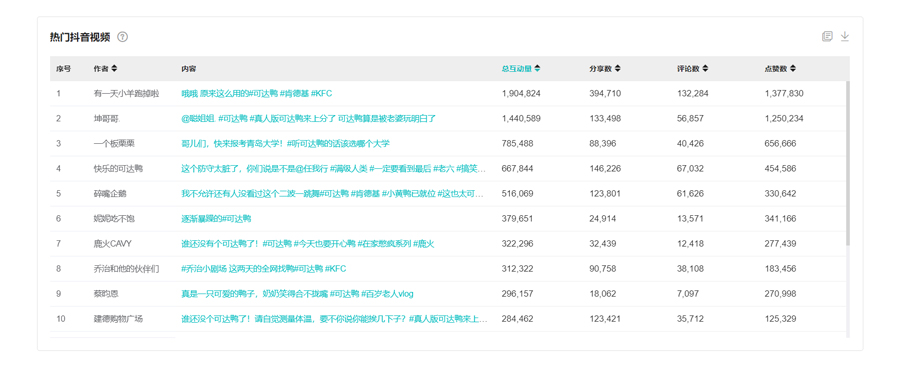This screenshot has width=900, height=366.
Task: Open video link 我不允许还有人没看过这个二拨一跳舞
Action: (x=332, y=194)
